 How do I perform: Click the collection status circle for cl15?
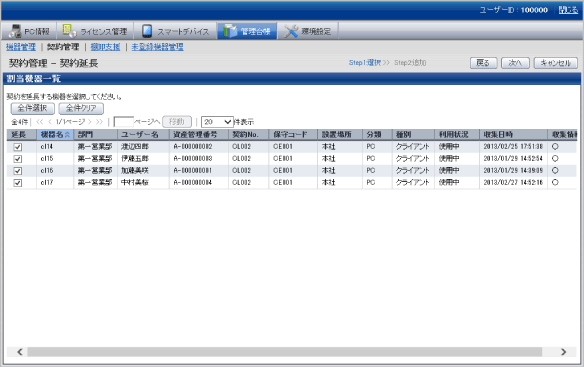tap(555, 158)
